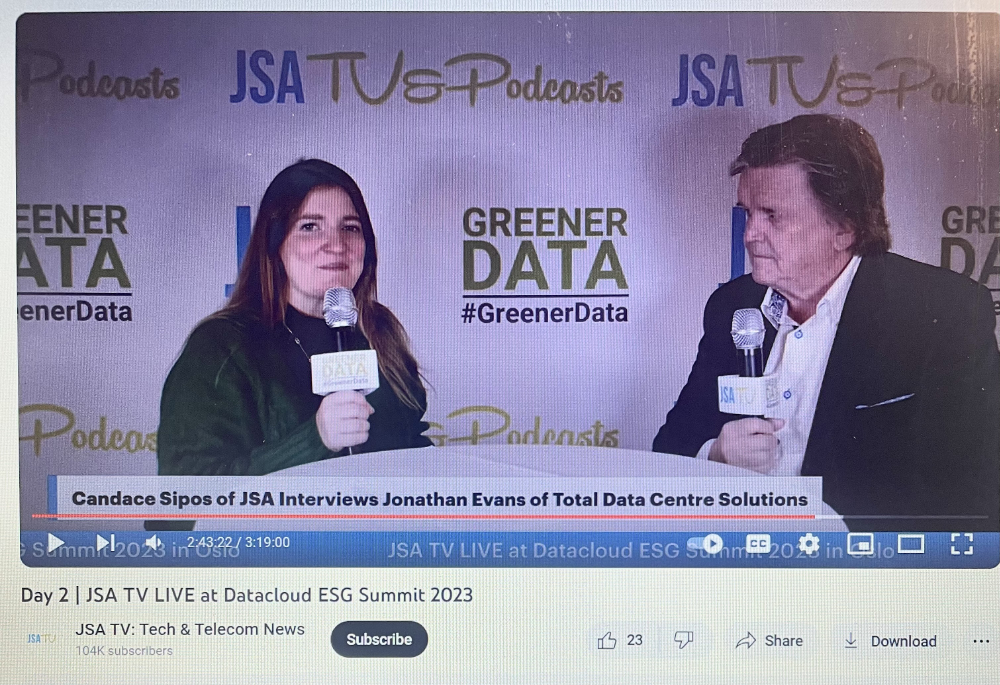The image size is (1000, 685).
Task: Like the video with 23 likes
Action: 620,640
